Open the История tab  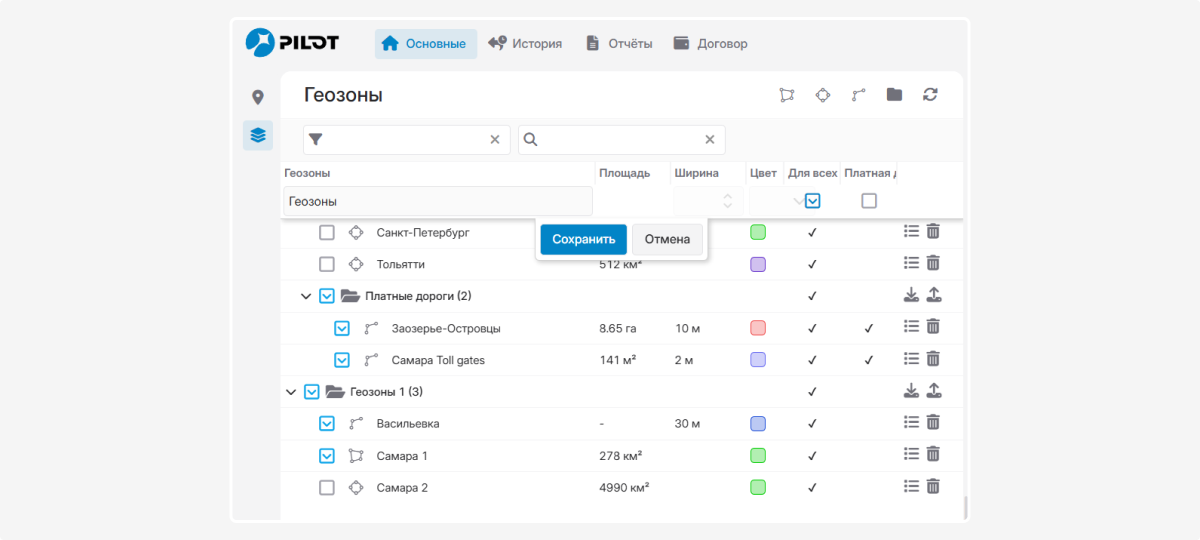[x=525, y=43]
